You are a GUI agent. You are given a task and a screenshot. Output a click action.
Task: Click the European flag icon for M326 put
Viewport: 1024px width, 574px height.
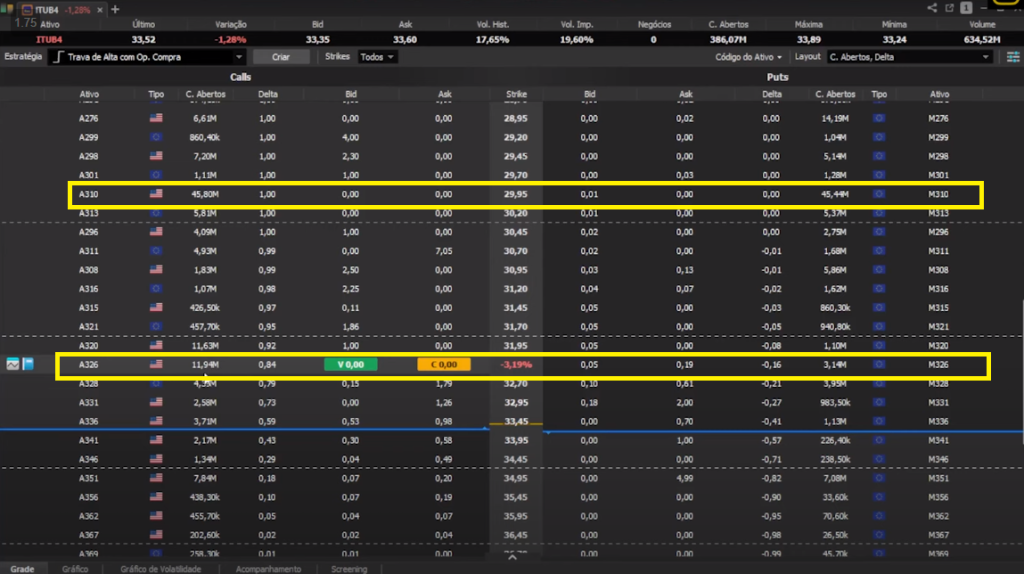[x=879, y=365]
